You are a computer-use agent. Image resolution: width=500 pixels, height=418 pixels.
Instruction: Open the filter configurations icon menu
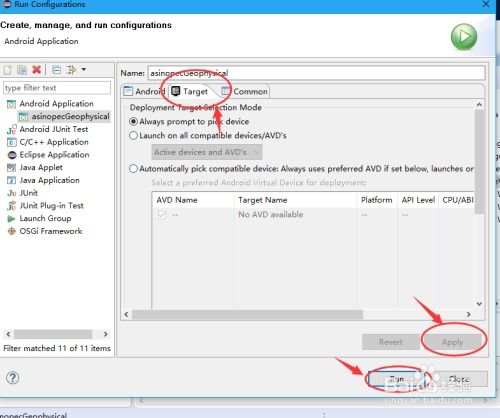[x=71, y=69]
